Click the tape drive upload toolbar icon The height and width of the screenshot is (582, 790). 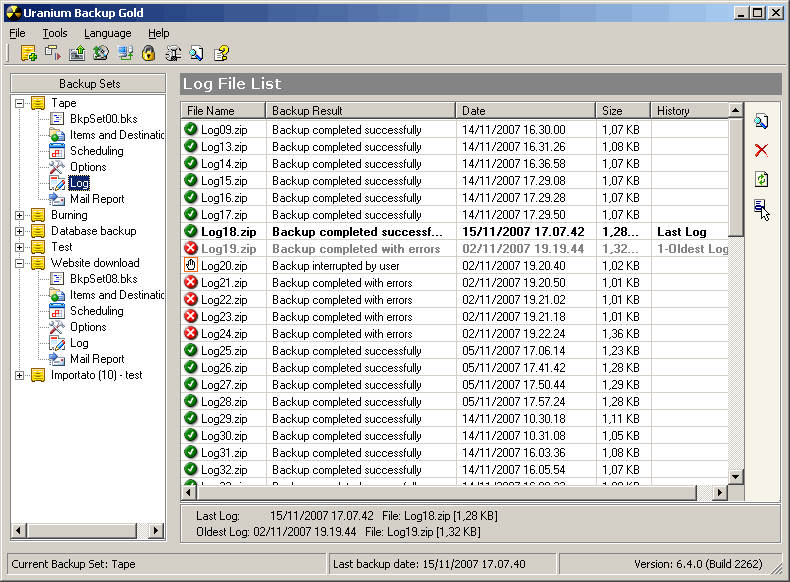point(77,53)
